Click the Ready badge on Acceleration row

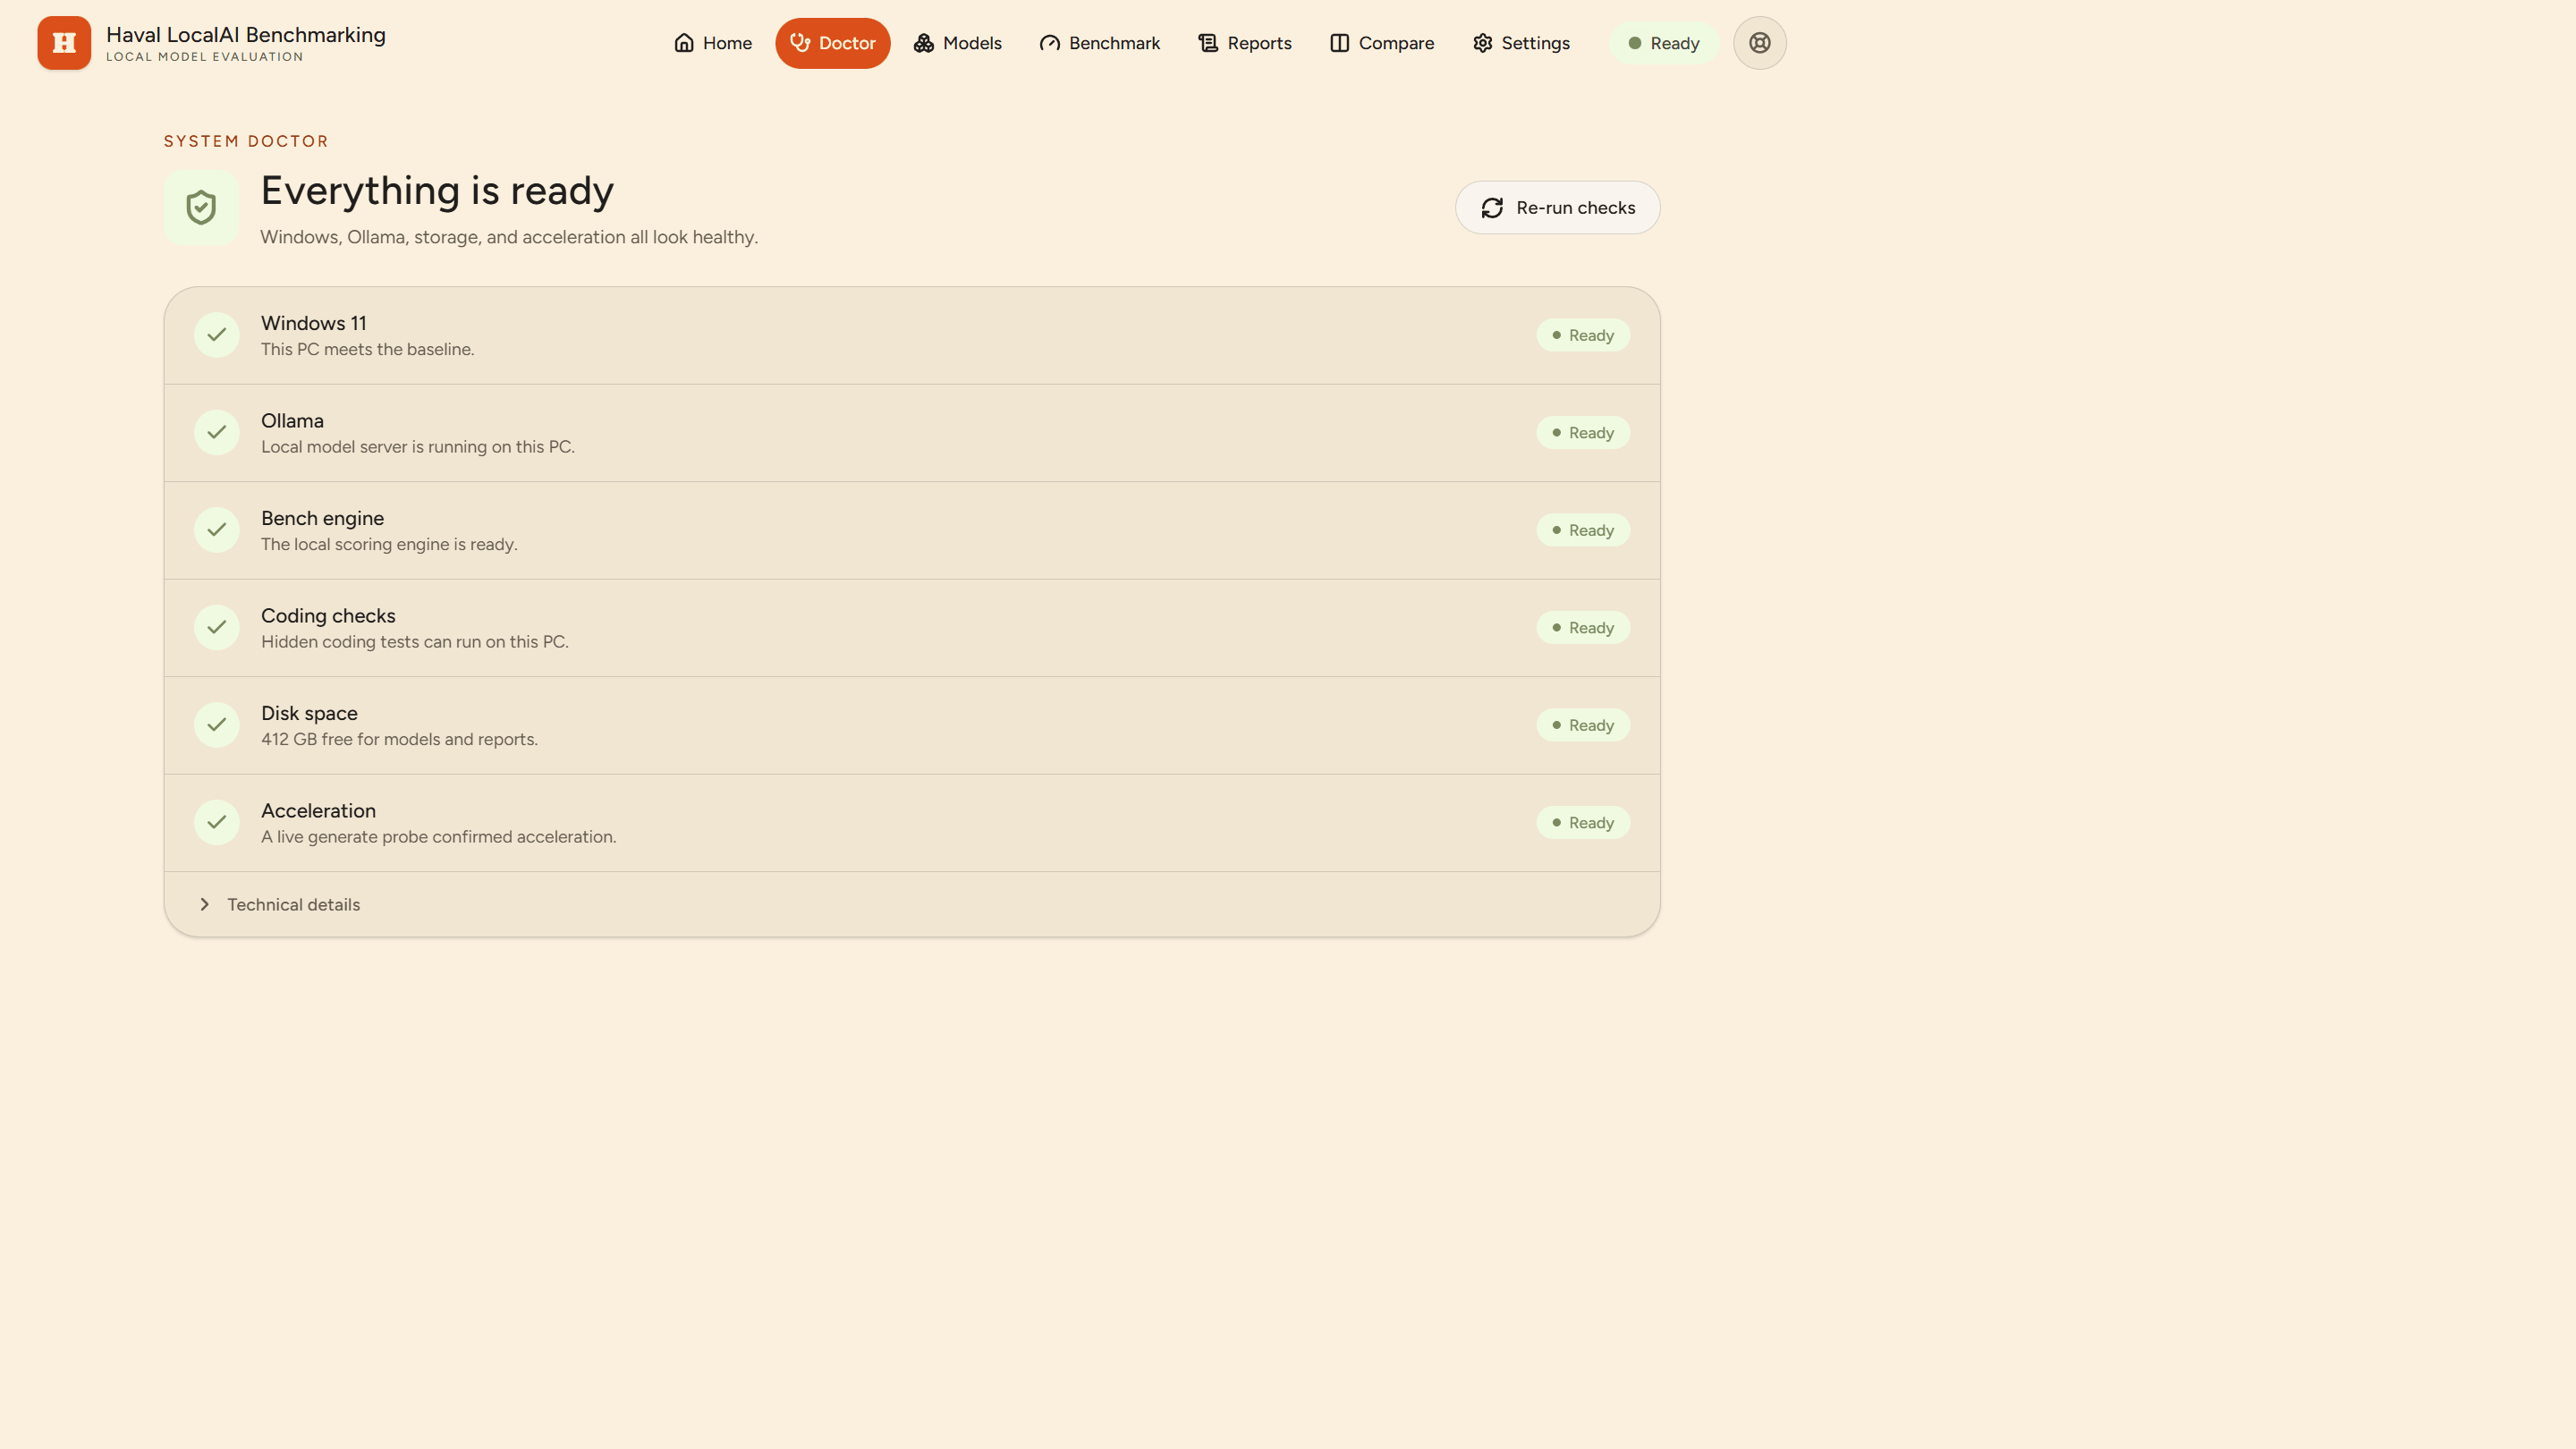(x=1583, y=822)
